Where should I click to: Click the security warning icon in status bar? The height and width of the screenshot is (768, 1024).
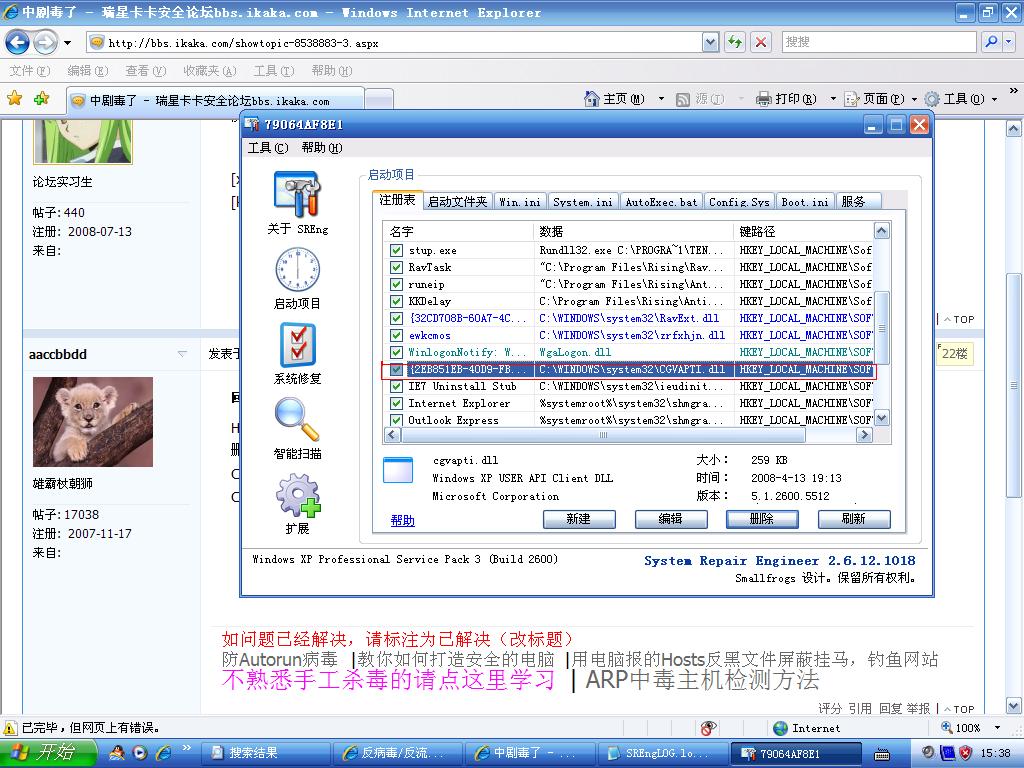coord(10,728)
